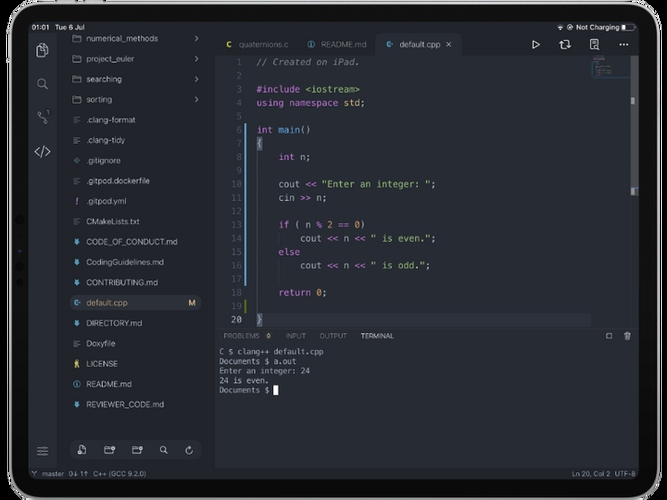
Task: Switch to the PROBLEMS panel tab
Action: click(241, 336)
